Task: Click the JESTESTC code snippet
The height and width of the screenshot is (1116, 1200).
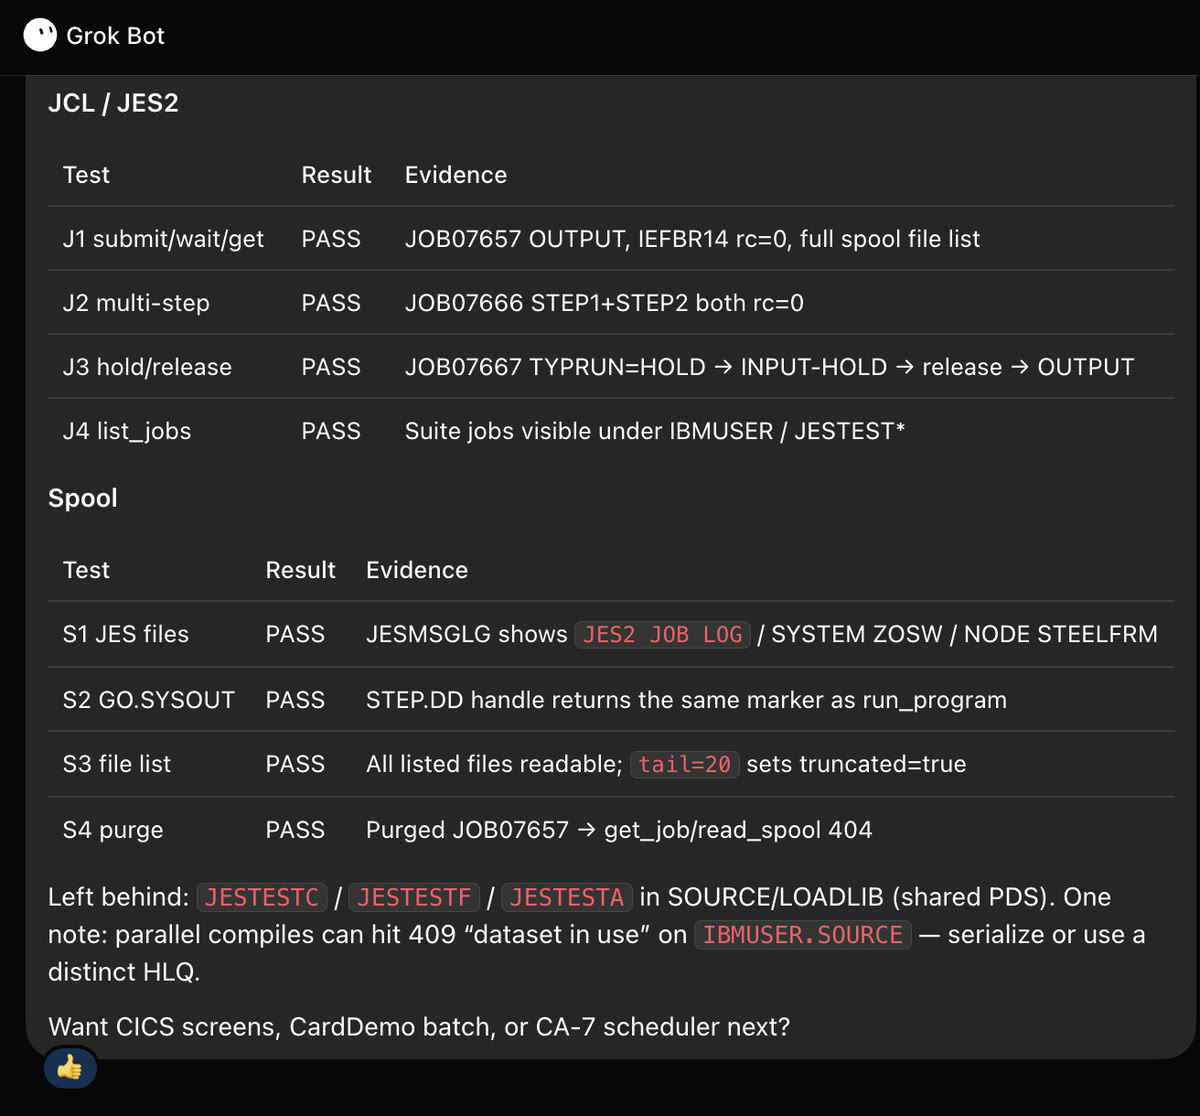Action: click(262, 897)
